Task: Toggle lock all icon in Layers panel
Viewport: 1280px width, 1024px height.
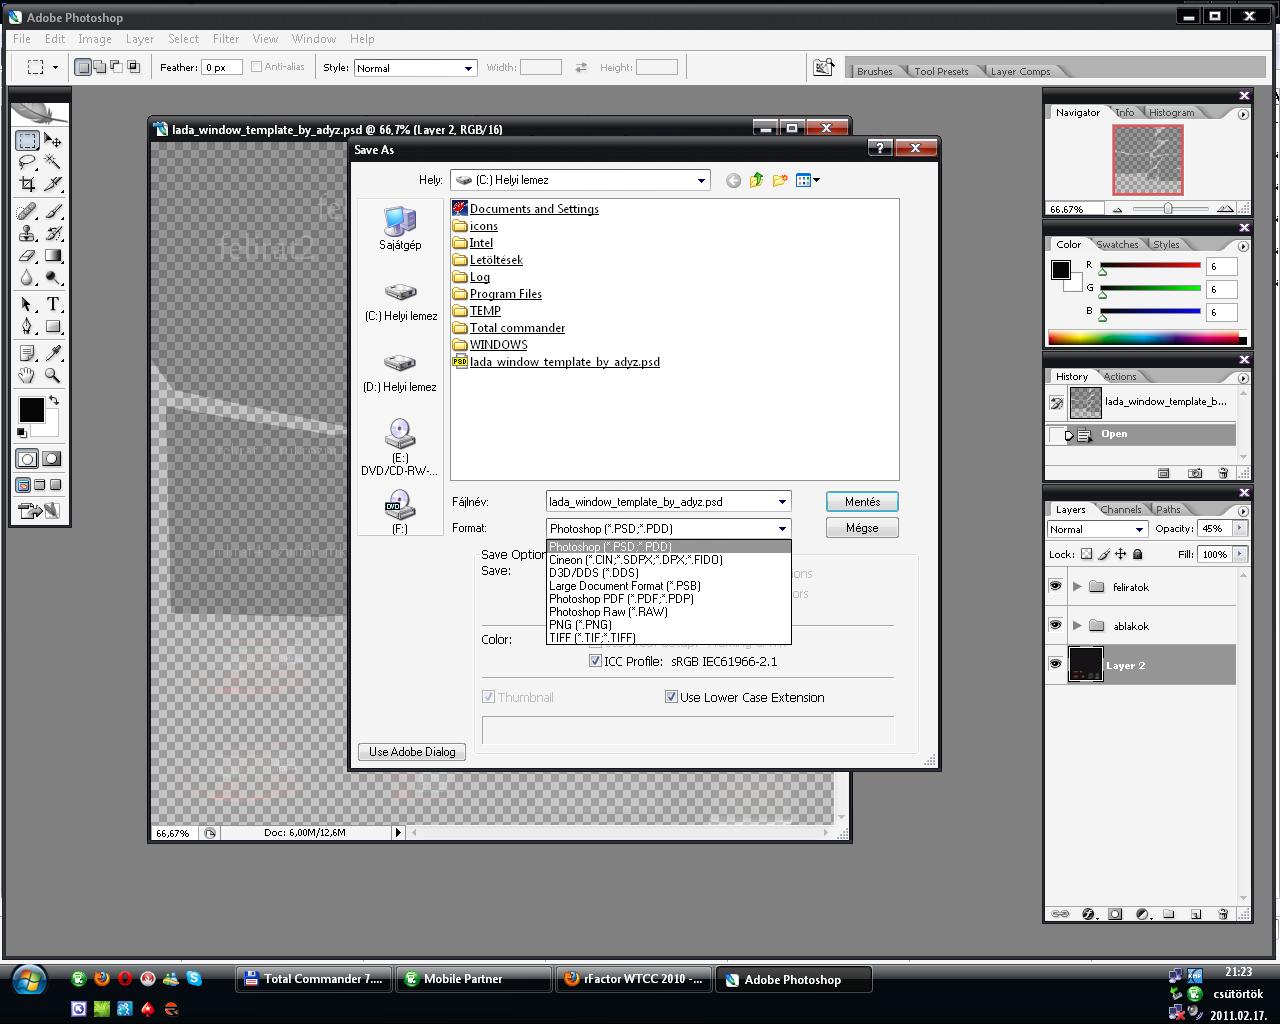Action: coord(1137,554)
